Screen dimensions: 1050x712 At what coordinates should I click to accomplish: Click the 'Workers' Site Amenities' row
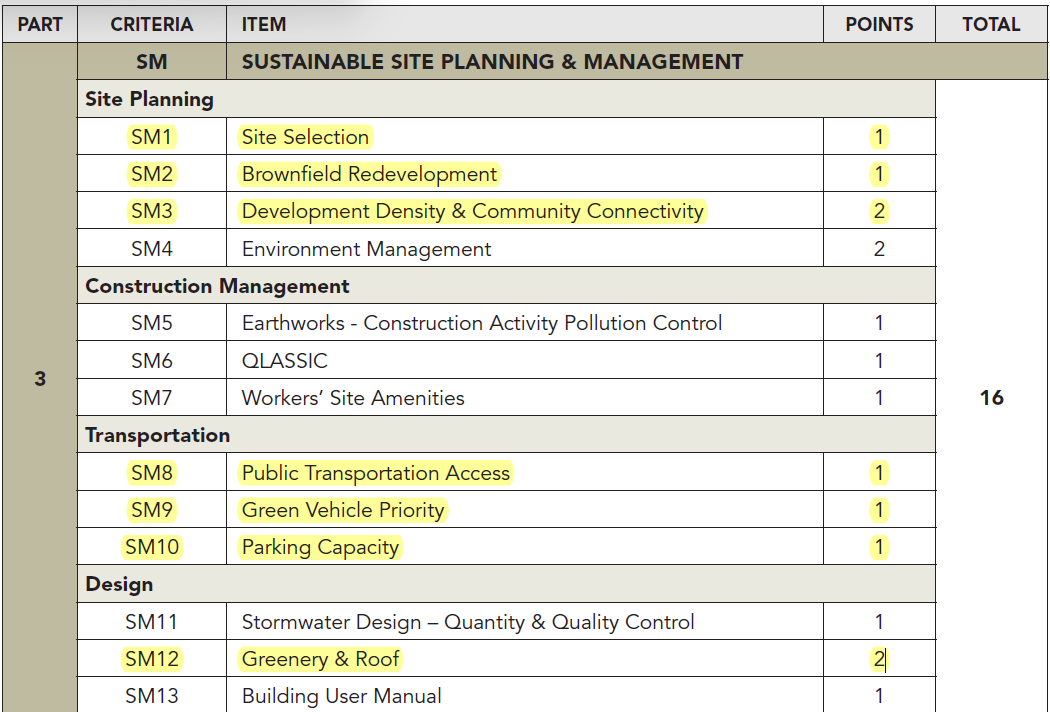[353, 398]
